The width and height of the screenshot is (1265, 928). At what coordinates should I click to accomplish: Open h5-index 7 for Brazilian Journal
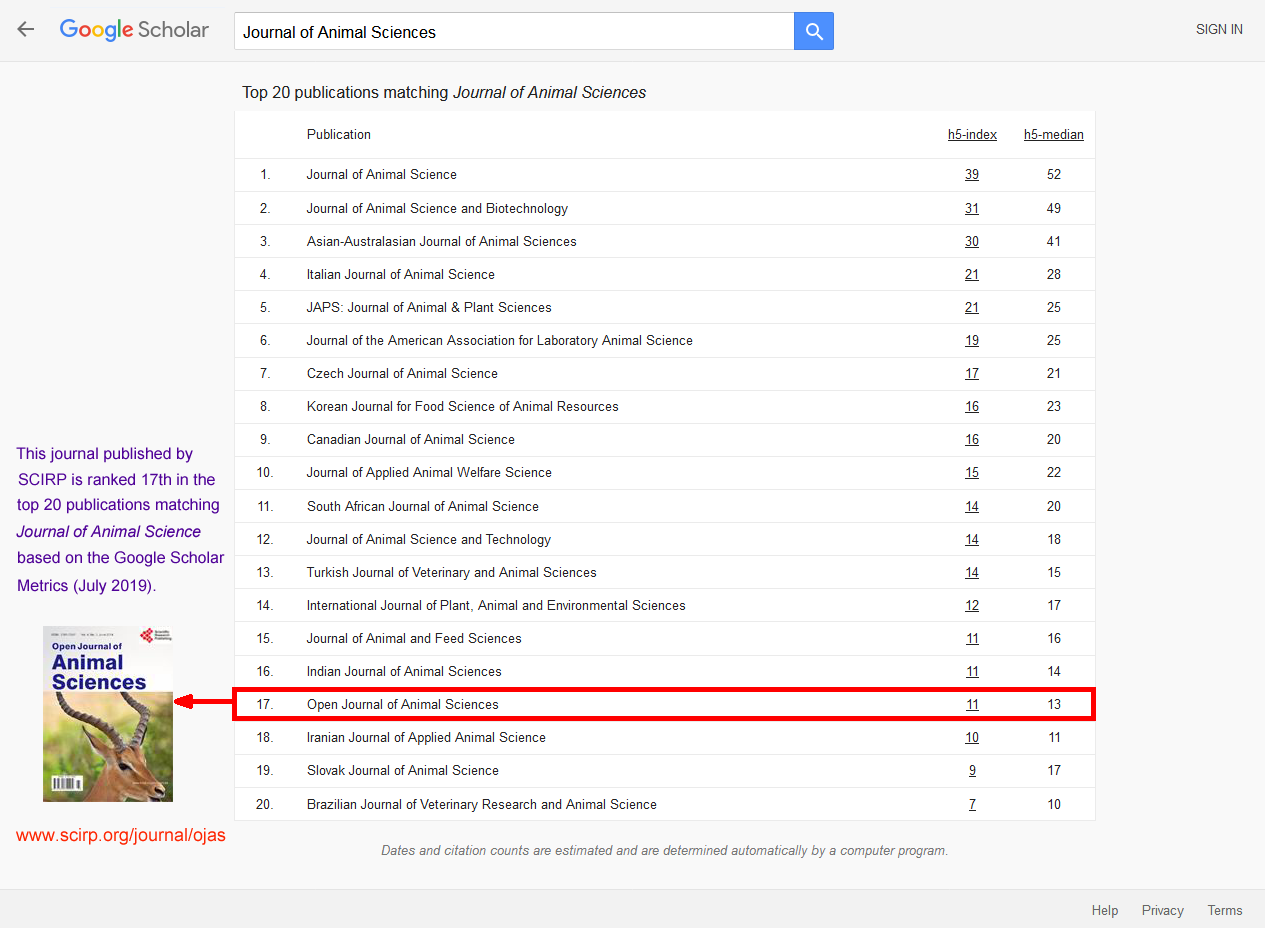972,805
